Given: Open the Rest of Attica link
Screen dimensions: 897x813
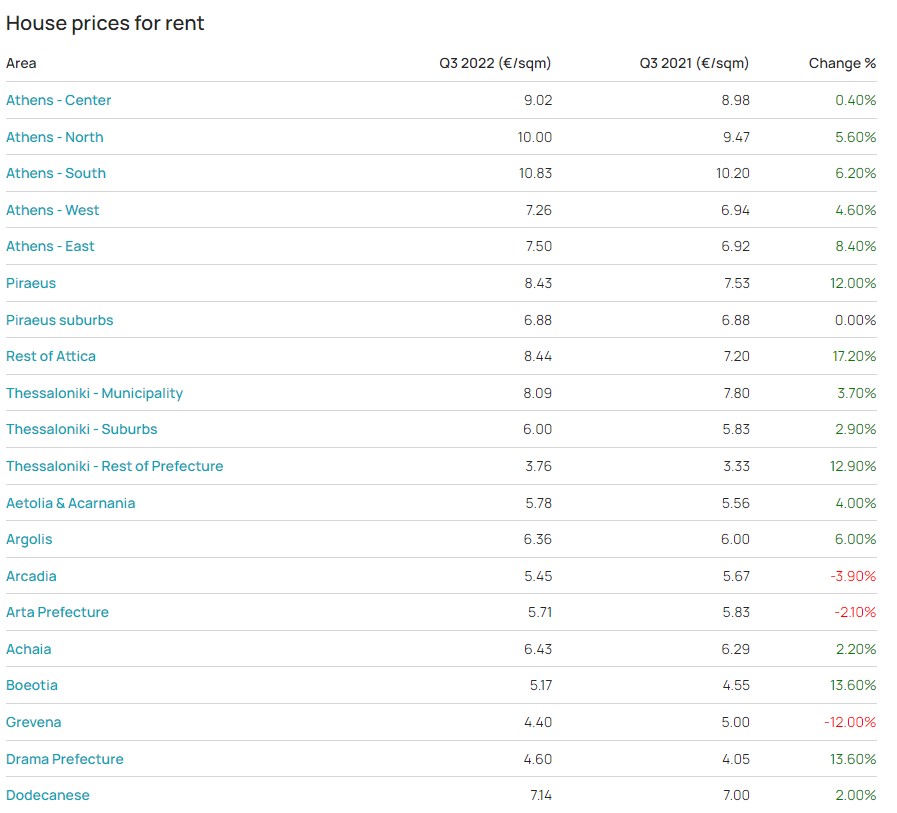Looking at the screenshot, I should pos(51,356).
